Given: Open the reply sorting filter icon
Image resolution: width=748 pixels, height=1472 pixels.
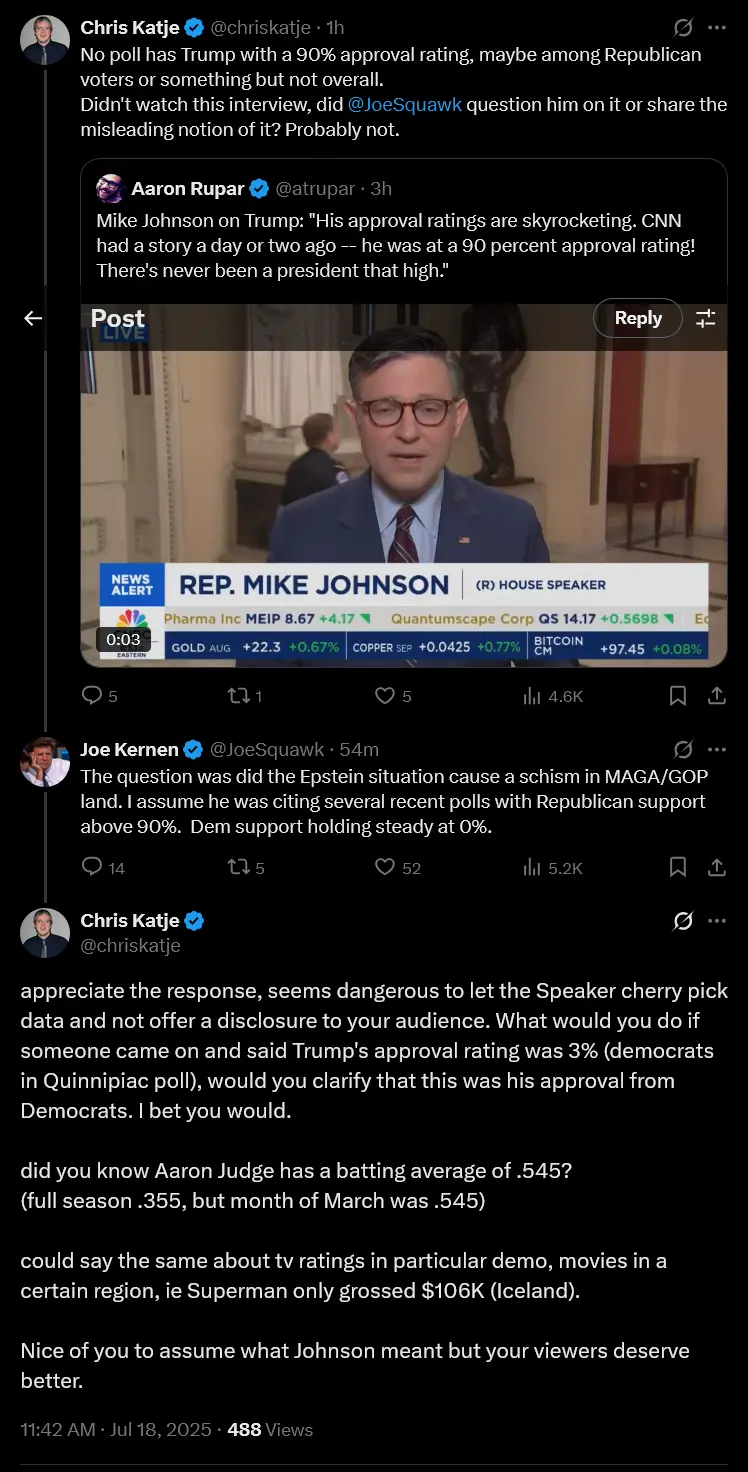Looking at the screenshot, I should coord(706,318).
